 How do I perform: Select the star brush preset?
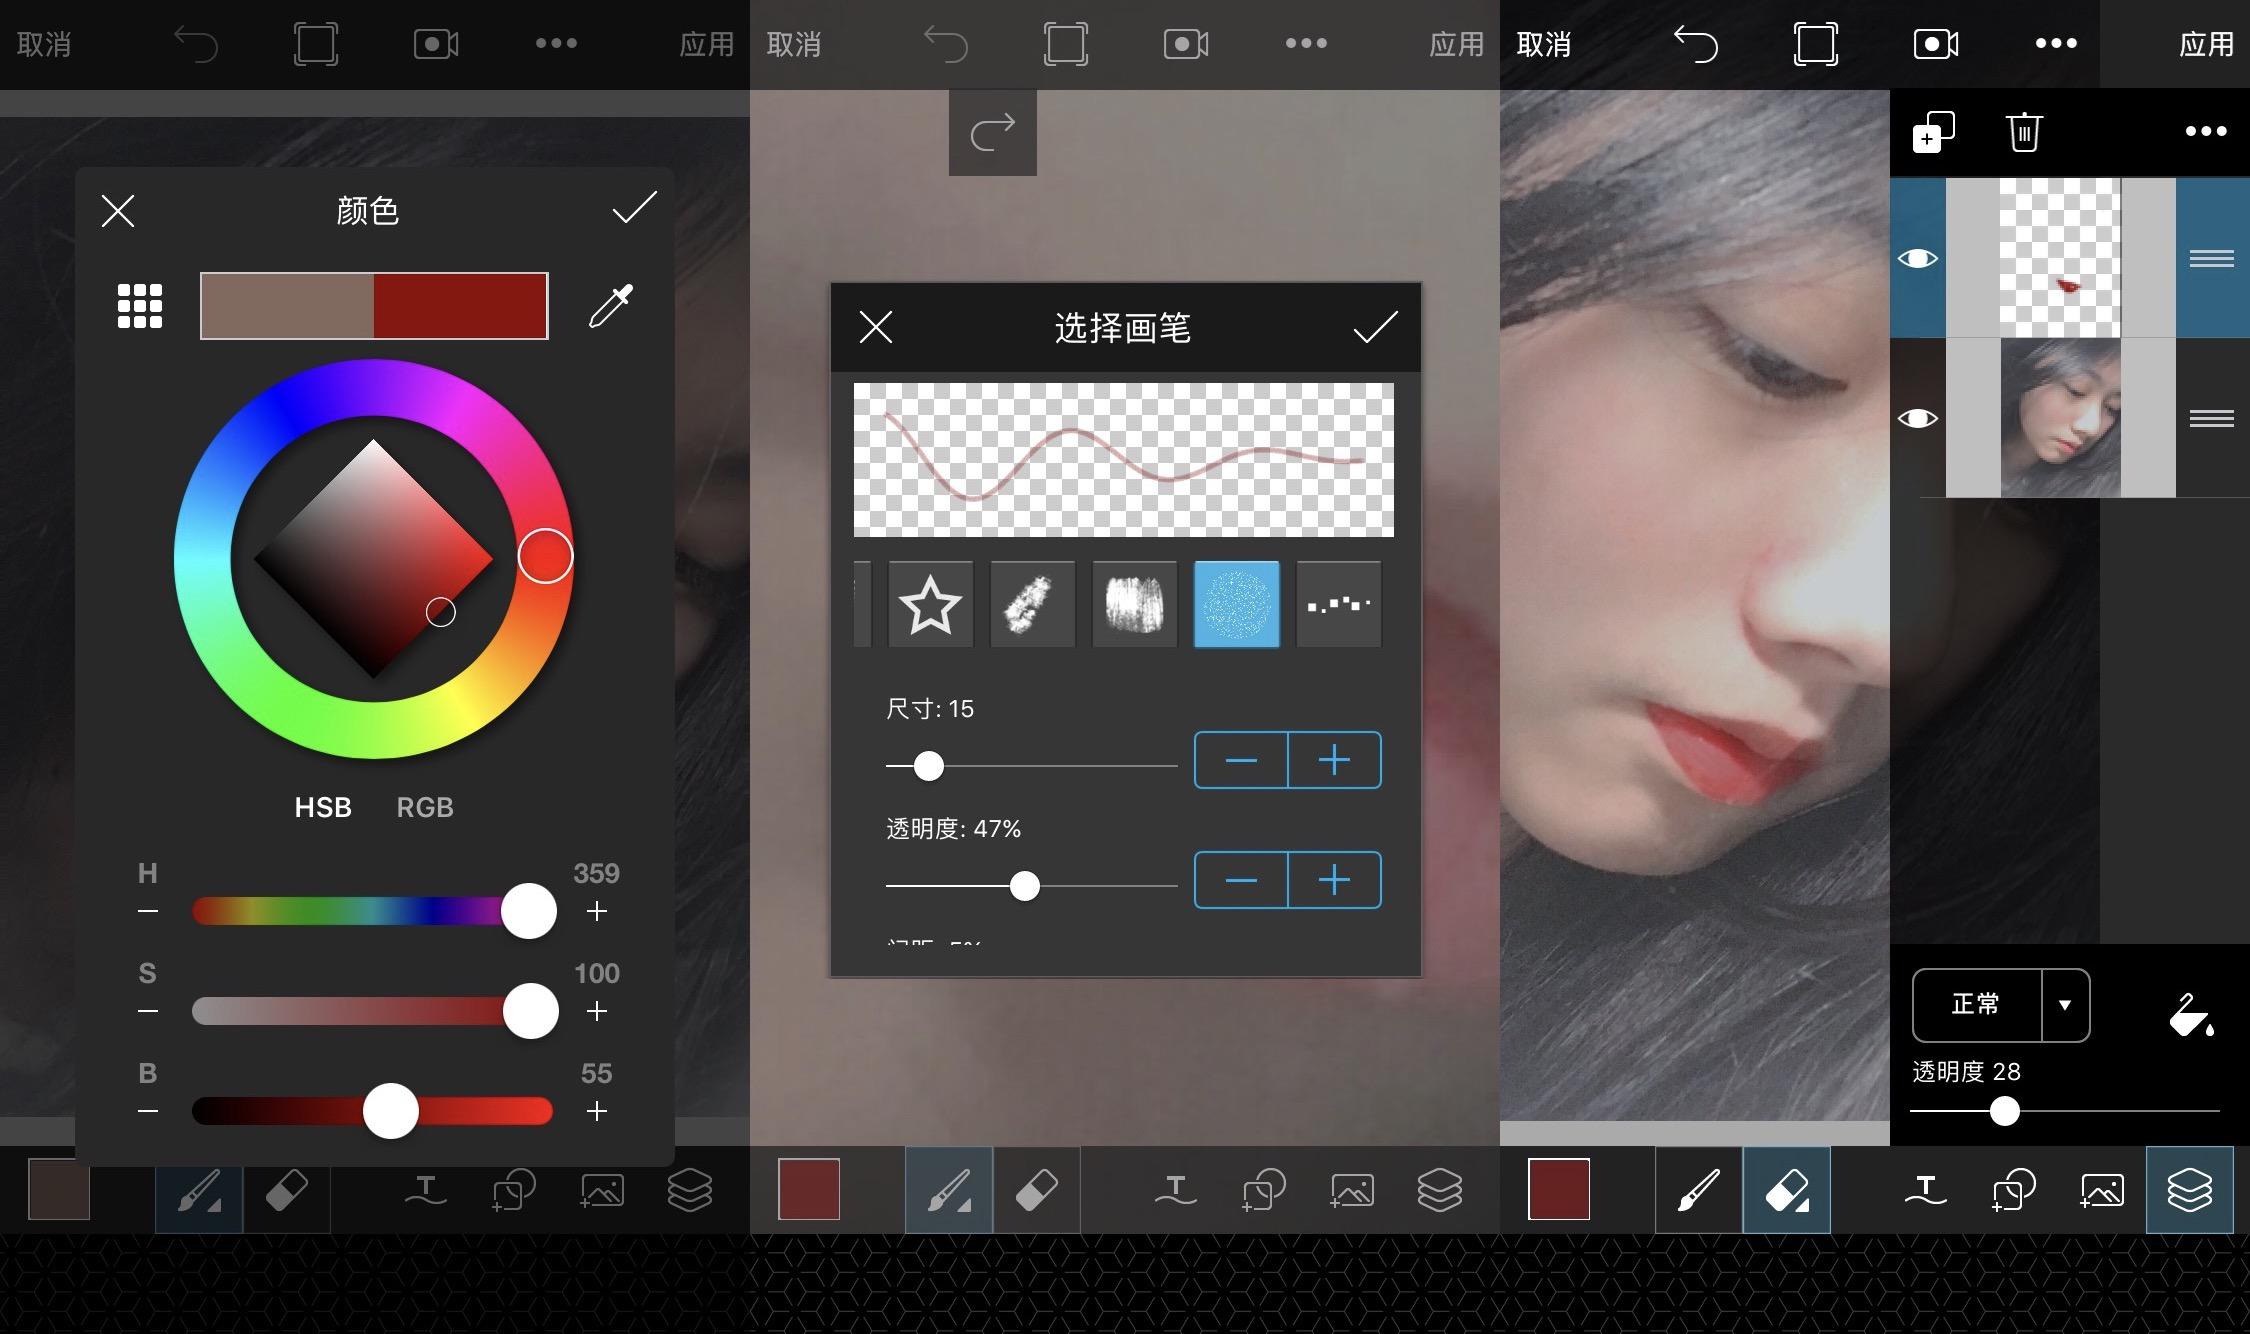coord(930,604)
